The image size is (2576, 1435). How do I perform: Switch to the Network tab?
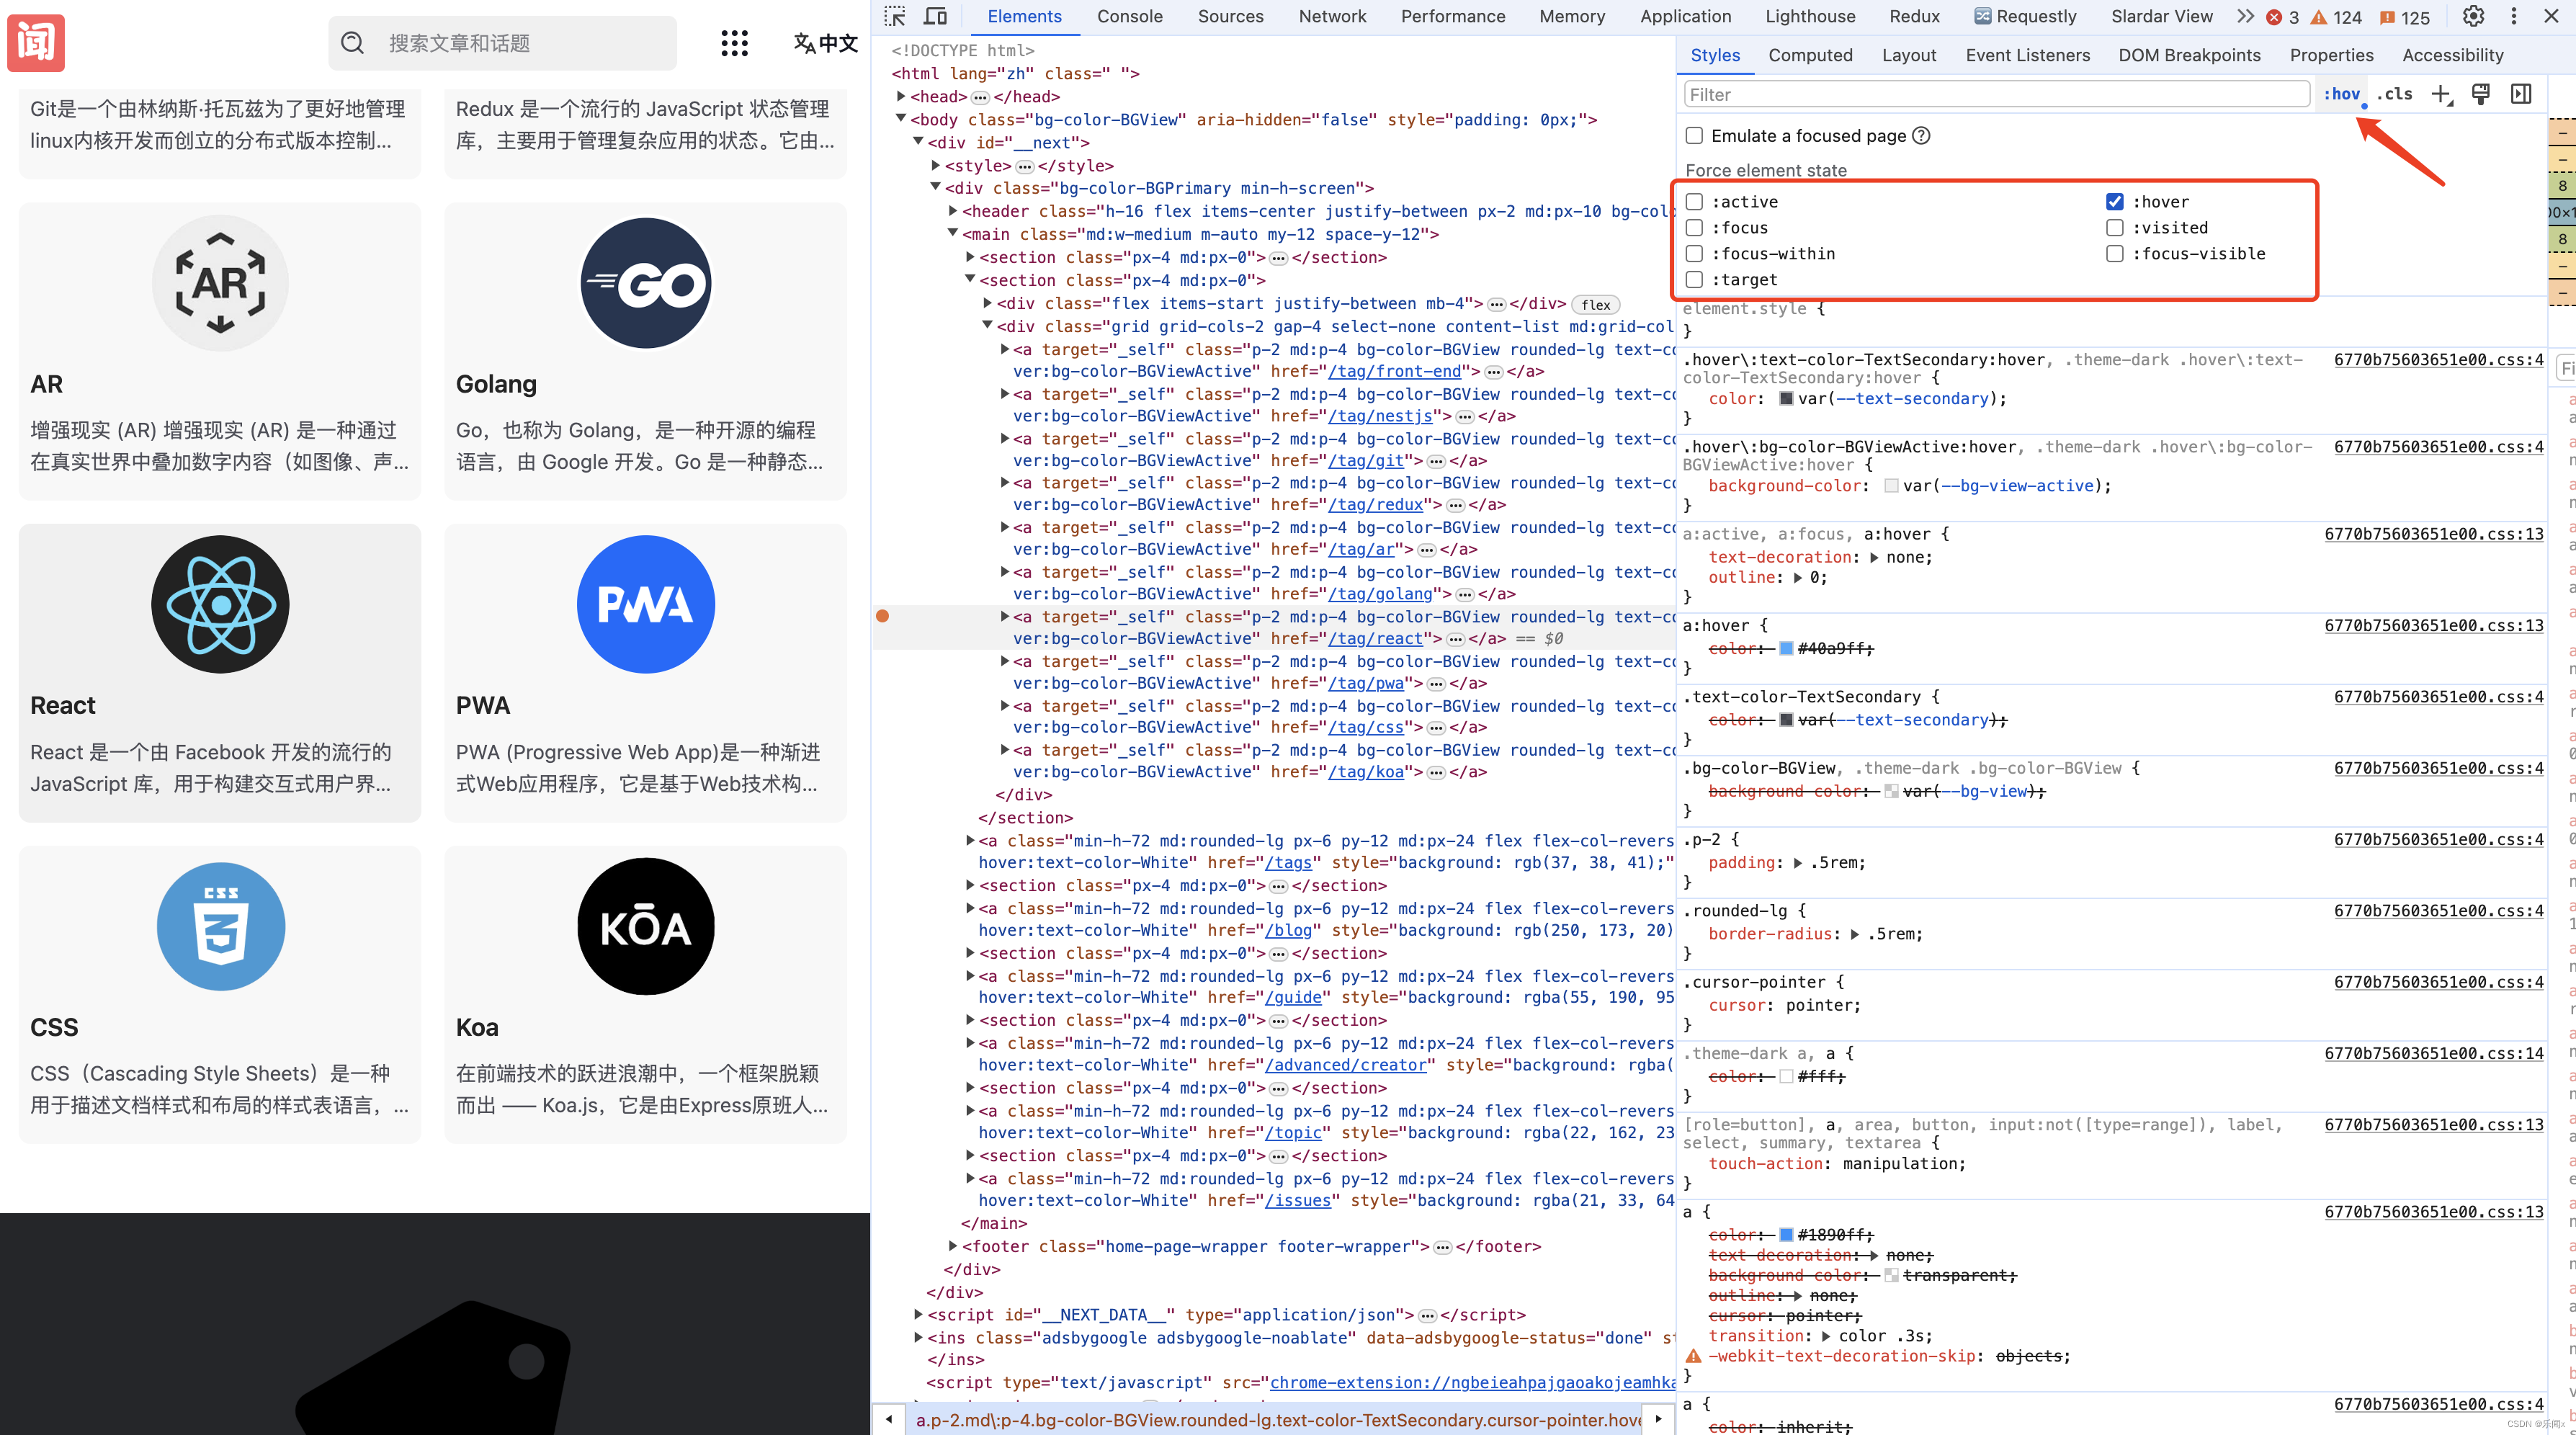1332,17
